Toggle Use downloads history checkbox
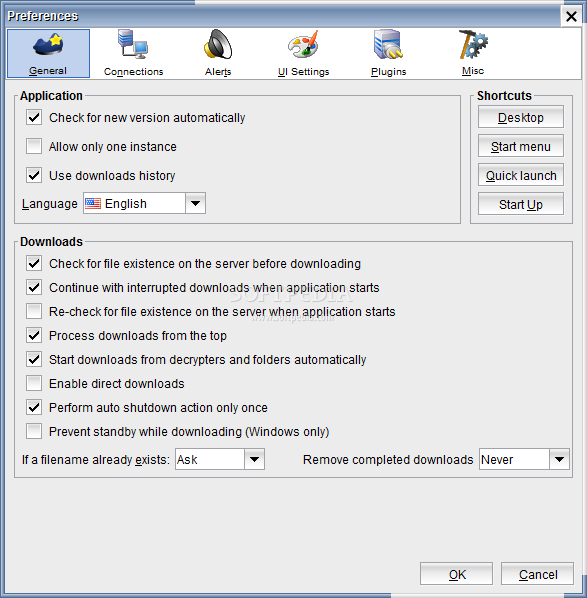587x598 pixels. [34, 175]
